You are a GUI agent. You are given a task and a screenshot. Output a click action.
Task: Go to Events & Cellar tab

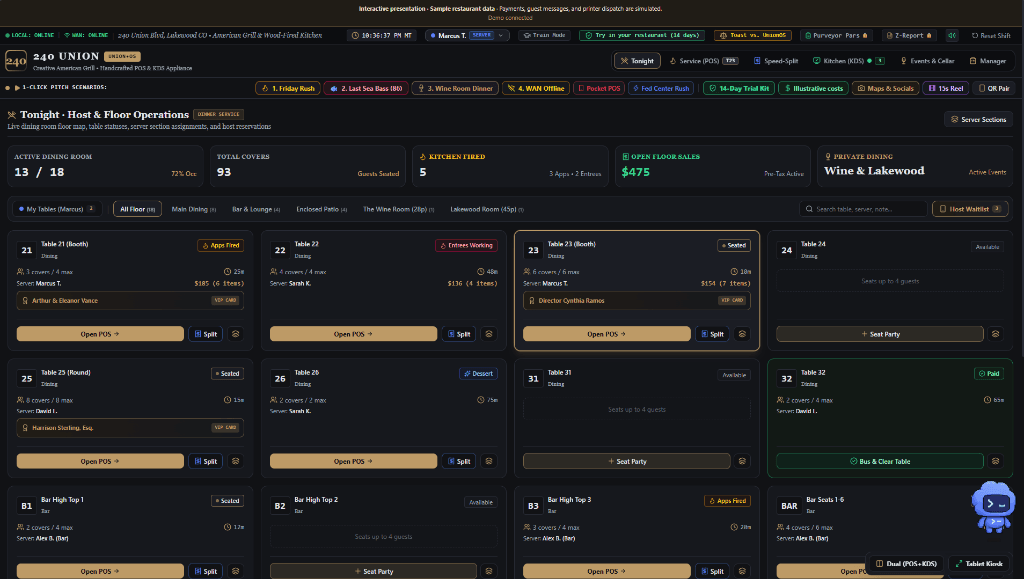click(x=927, y=61)
